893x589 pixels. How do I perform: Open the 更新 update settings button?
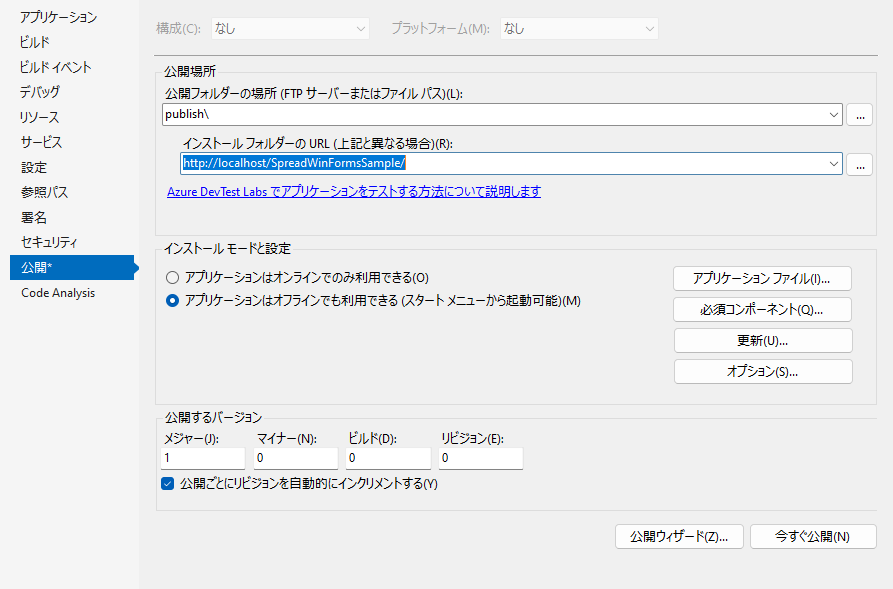click(763, 340)
